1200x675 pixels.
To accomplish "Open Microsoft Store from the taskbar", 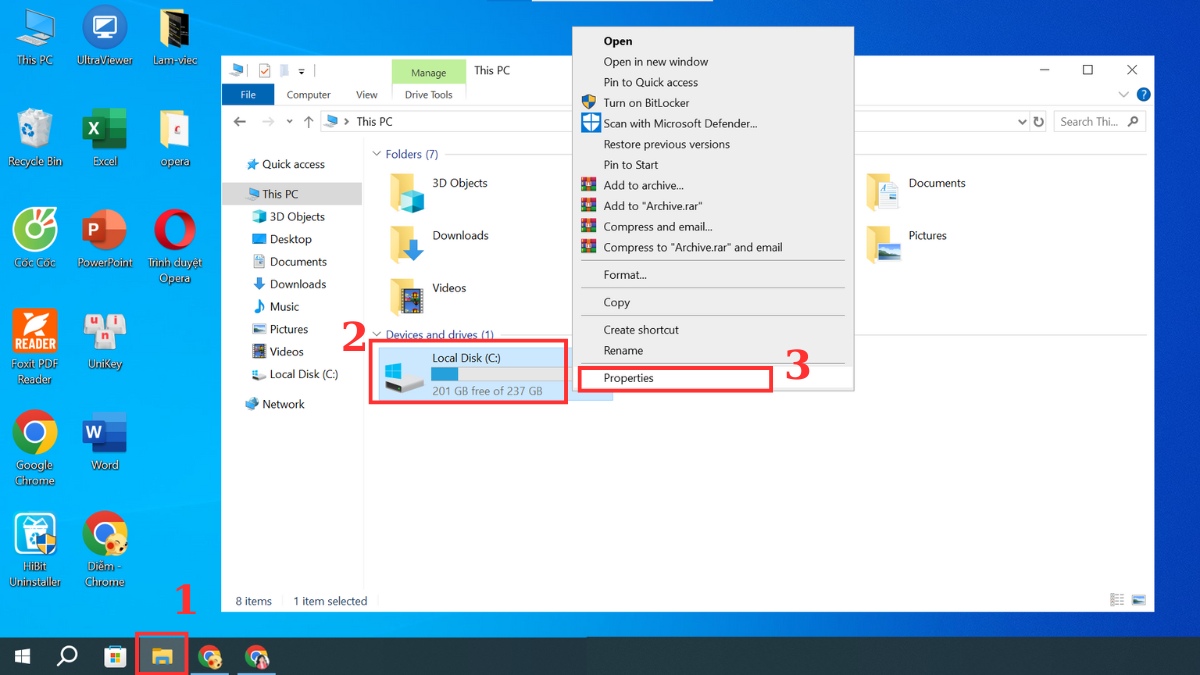I will 115,657.
